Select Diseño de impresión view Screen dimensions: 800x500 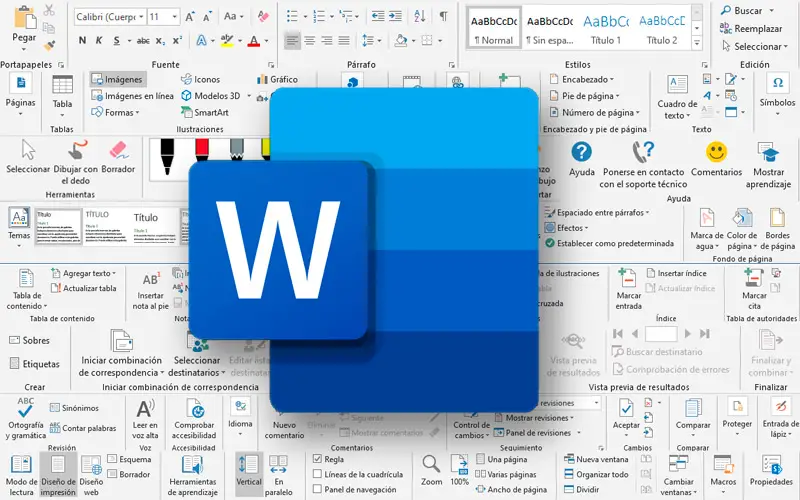58,475
